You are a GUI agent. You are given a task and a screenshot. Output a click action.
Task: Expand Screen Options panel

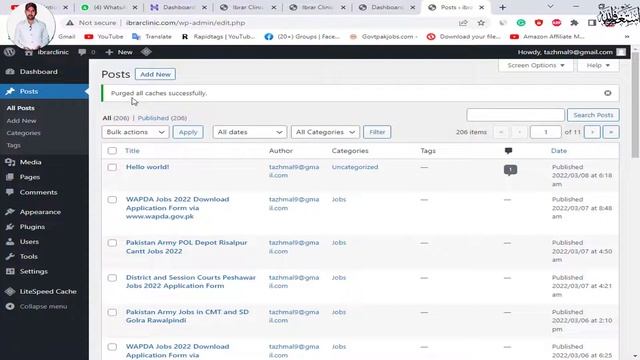(536, 65)
